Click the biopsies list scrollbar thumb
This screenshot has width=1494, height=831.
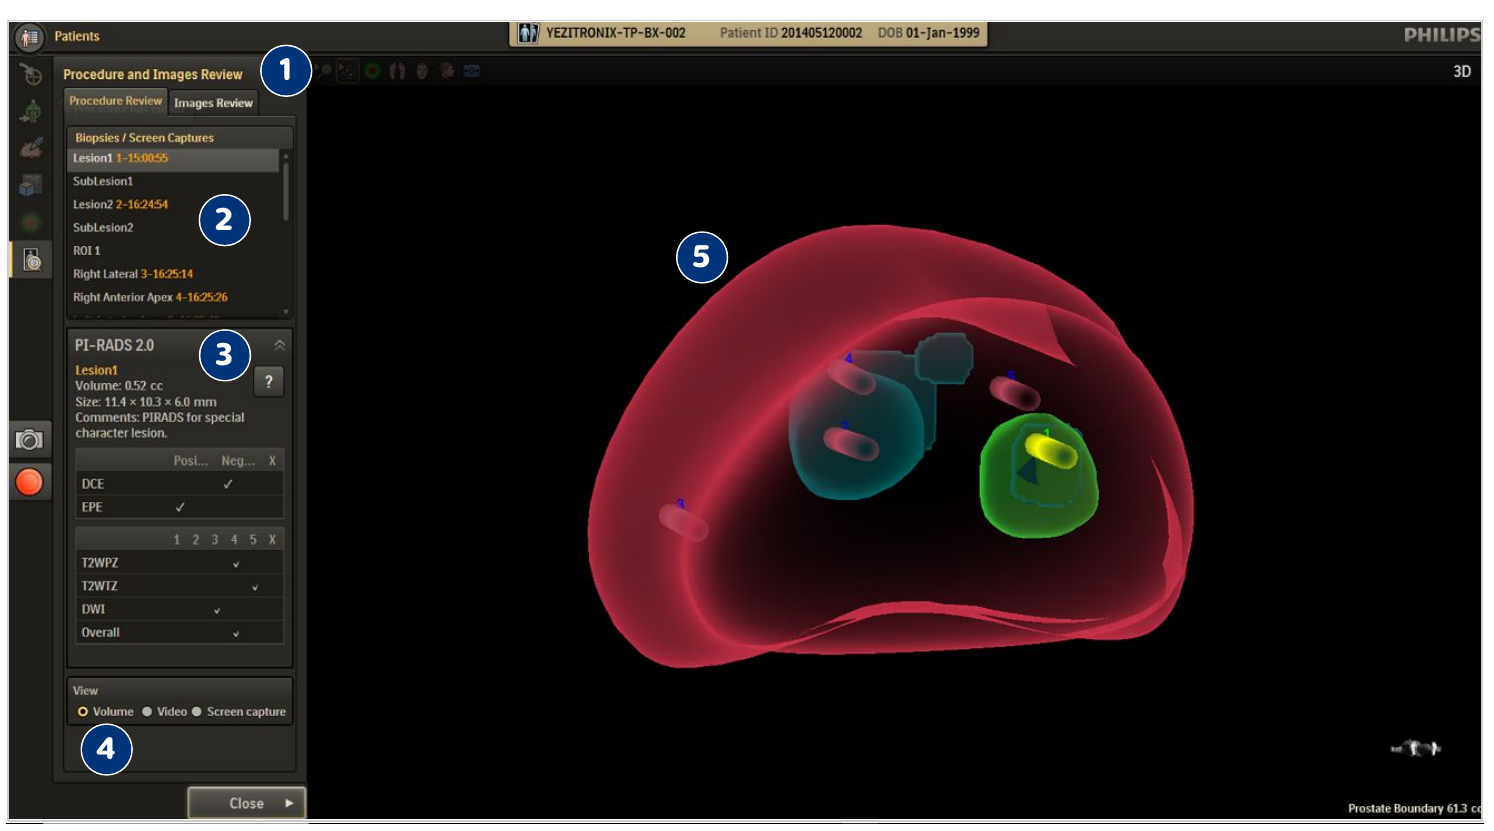286,190
